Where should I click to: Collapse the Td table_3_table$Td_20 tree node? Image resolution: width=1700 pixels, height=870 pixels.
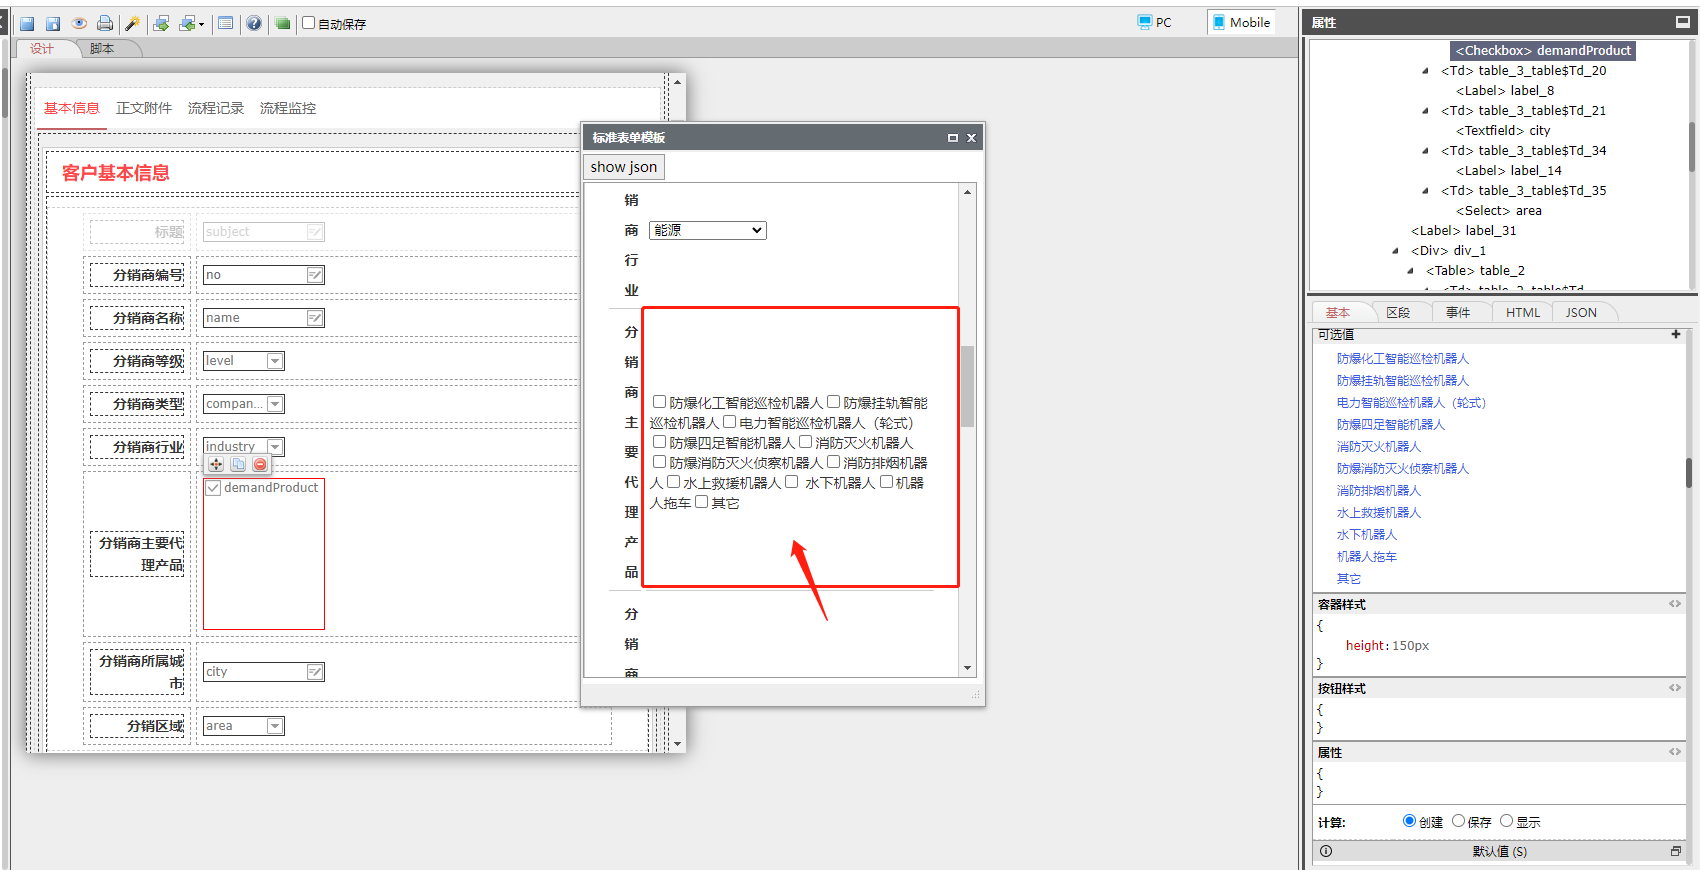point(1425,71)
